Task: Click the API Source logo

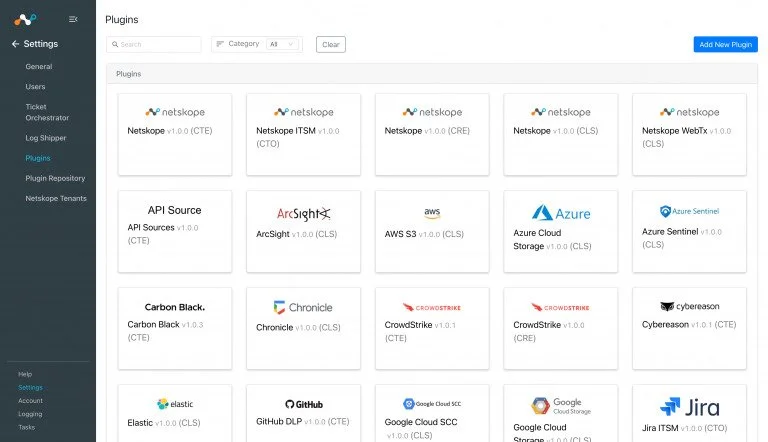Action: point(174,210)
